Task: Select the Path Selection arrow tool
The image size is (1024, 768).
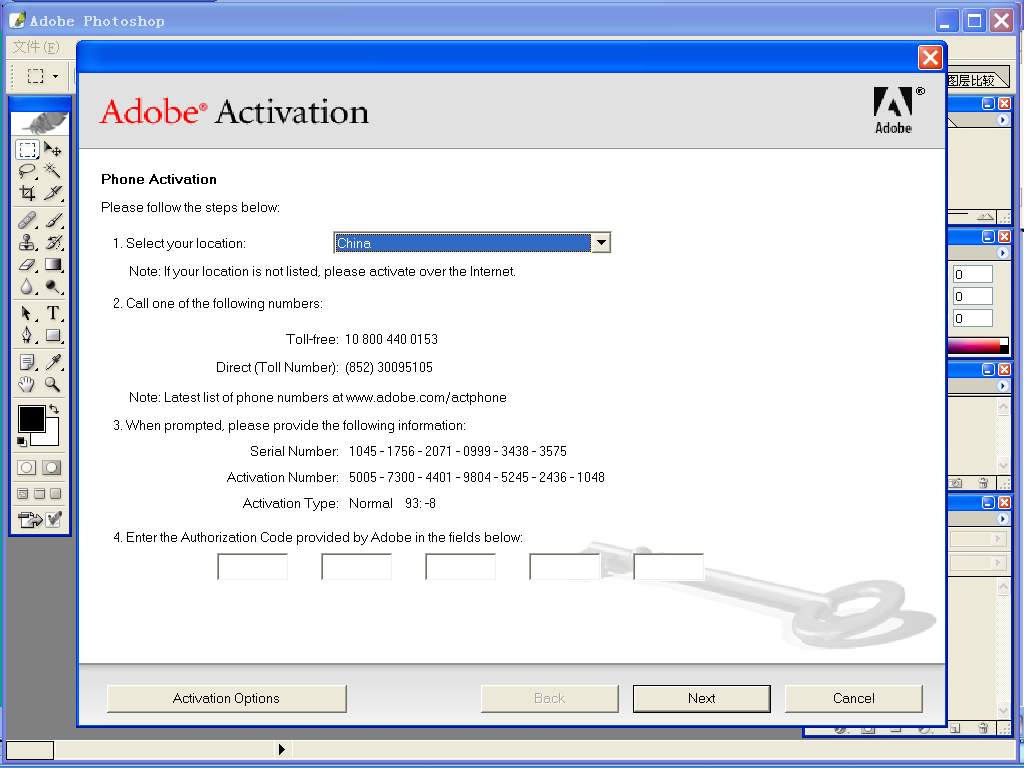Action: pyautogui.click(x=27, y=313)
